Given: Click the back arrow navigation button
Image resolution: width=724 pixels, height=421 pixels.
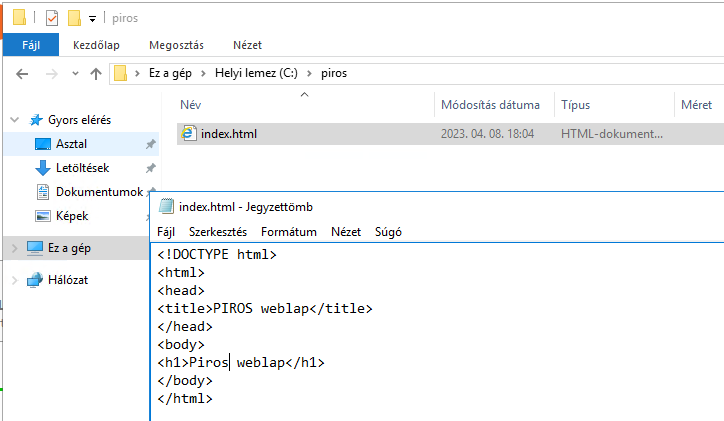Looking at the screenshot, I should click(x=24, y=73).
